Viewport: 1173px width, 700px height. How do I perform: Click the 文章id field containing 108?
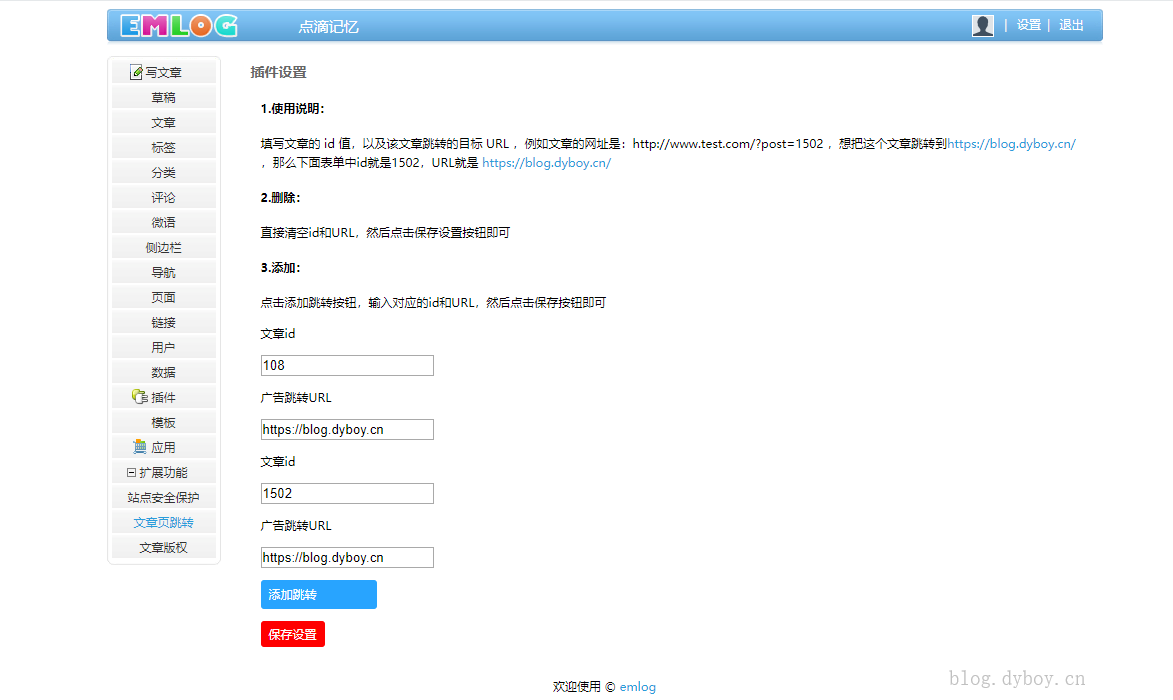tap(346, 365)
